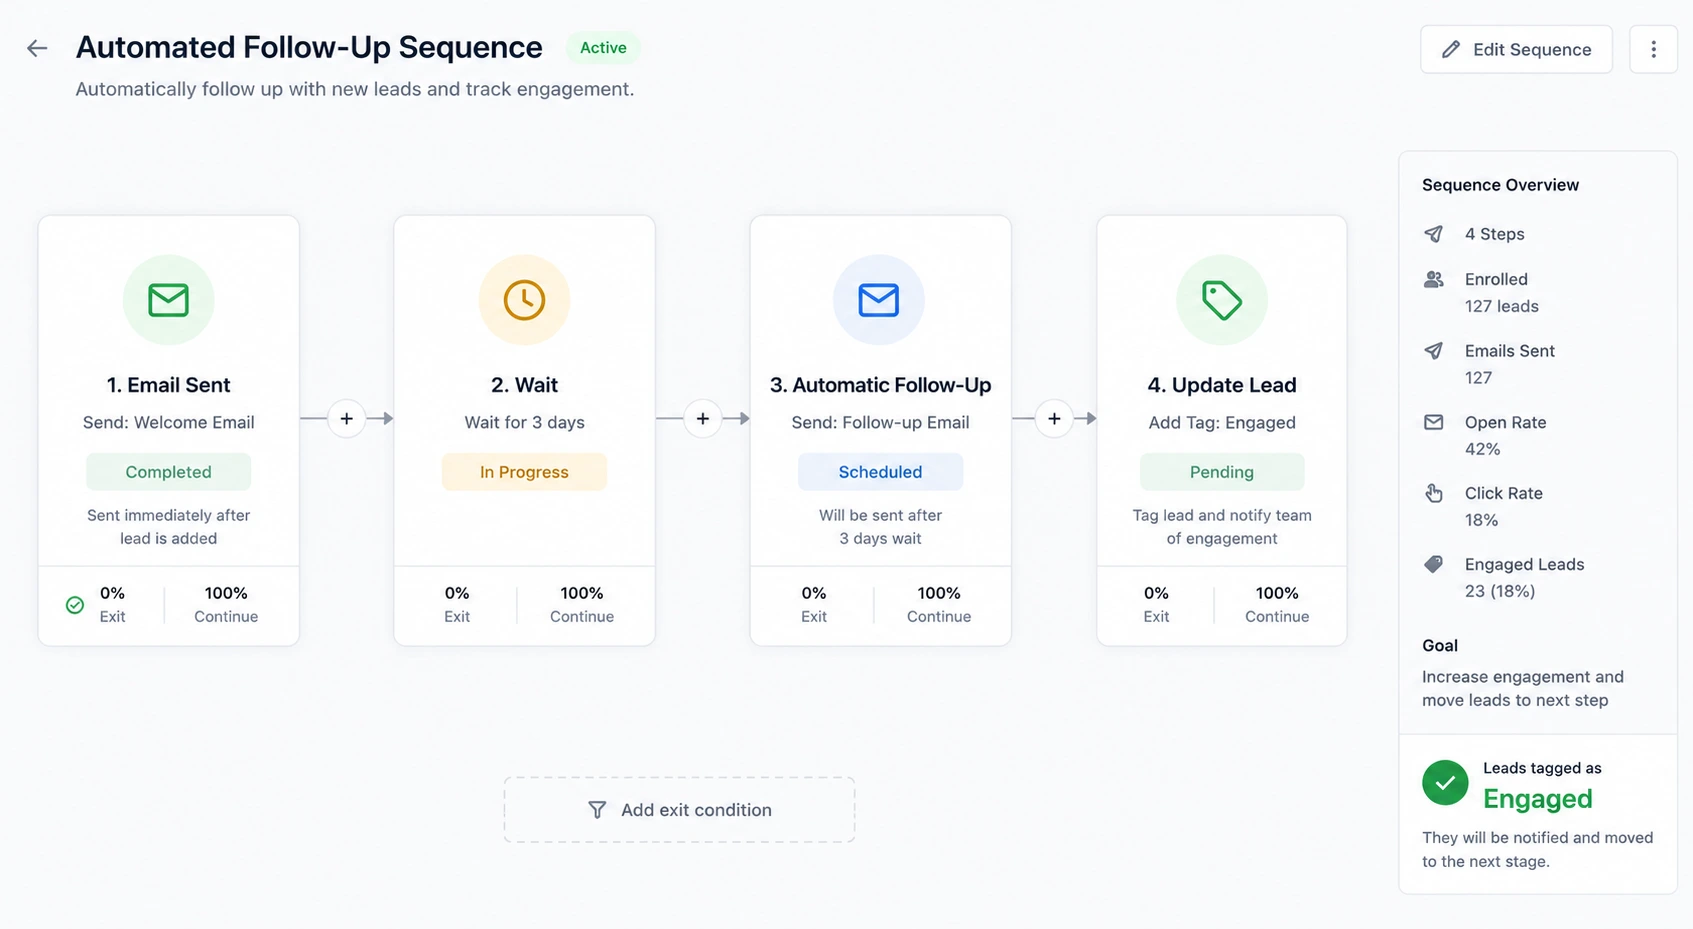Click the green check icon in Email Sent footer
This screenshot has height=929, width=1693.
75,605
